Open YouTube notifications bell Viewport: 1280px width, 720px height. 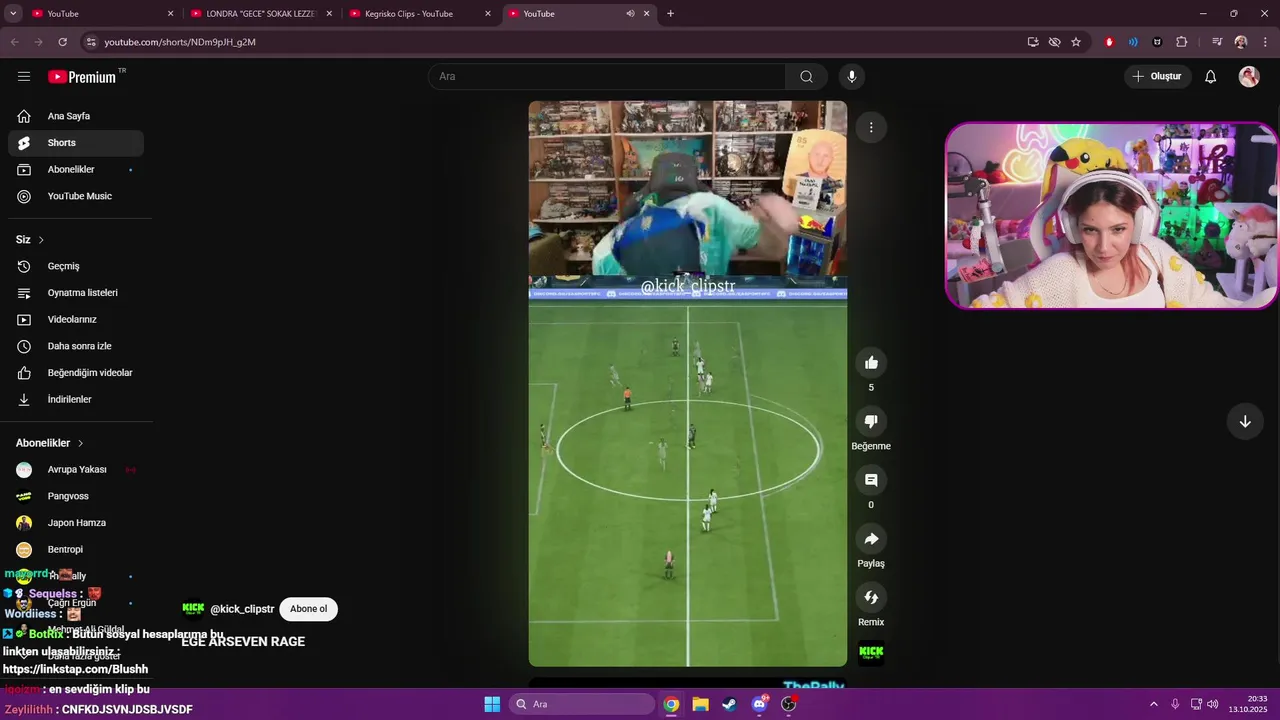point(1210,76)
